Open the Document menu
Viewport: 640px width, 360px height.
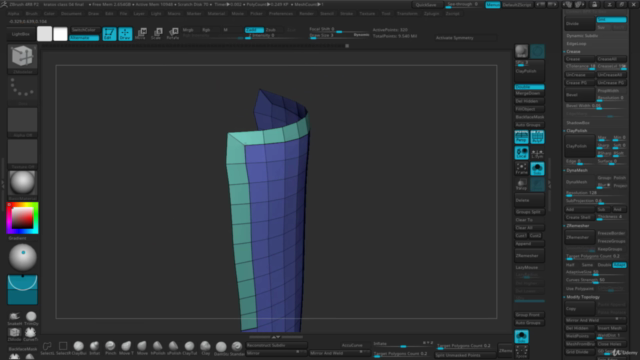tap(71, 13)
